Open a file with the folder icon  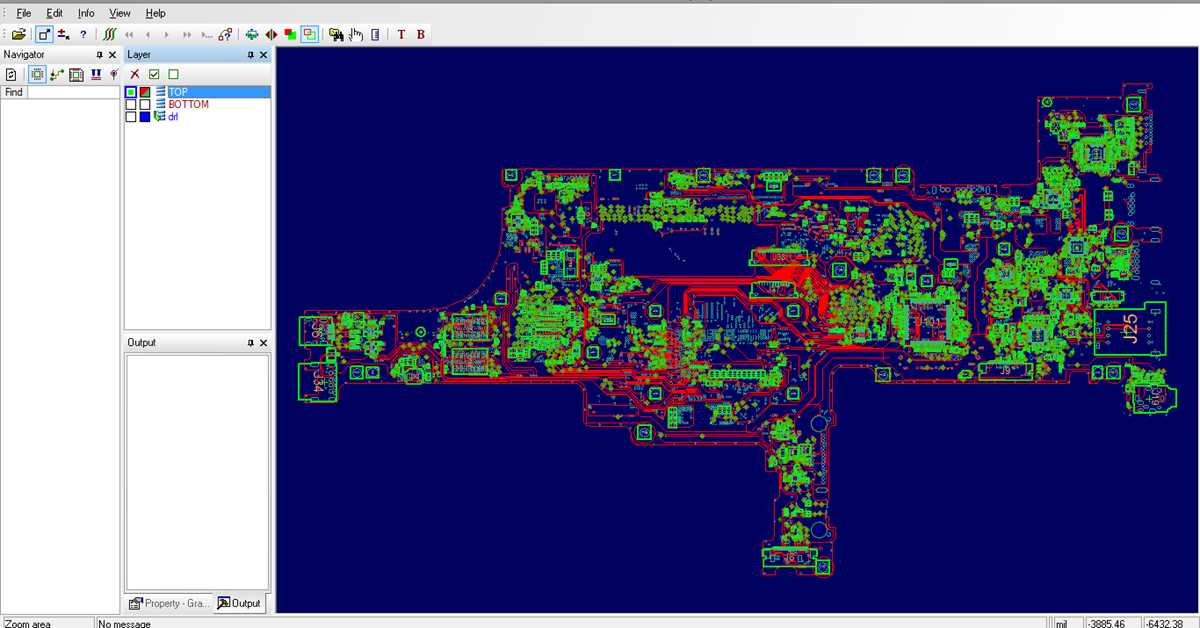pyautogui.click(x=19, y=34)
